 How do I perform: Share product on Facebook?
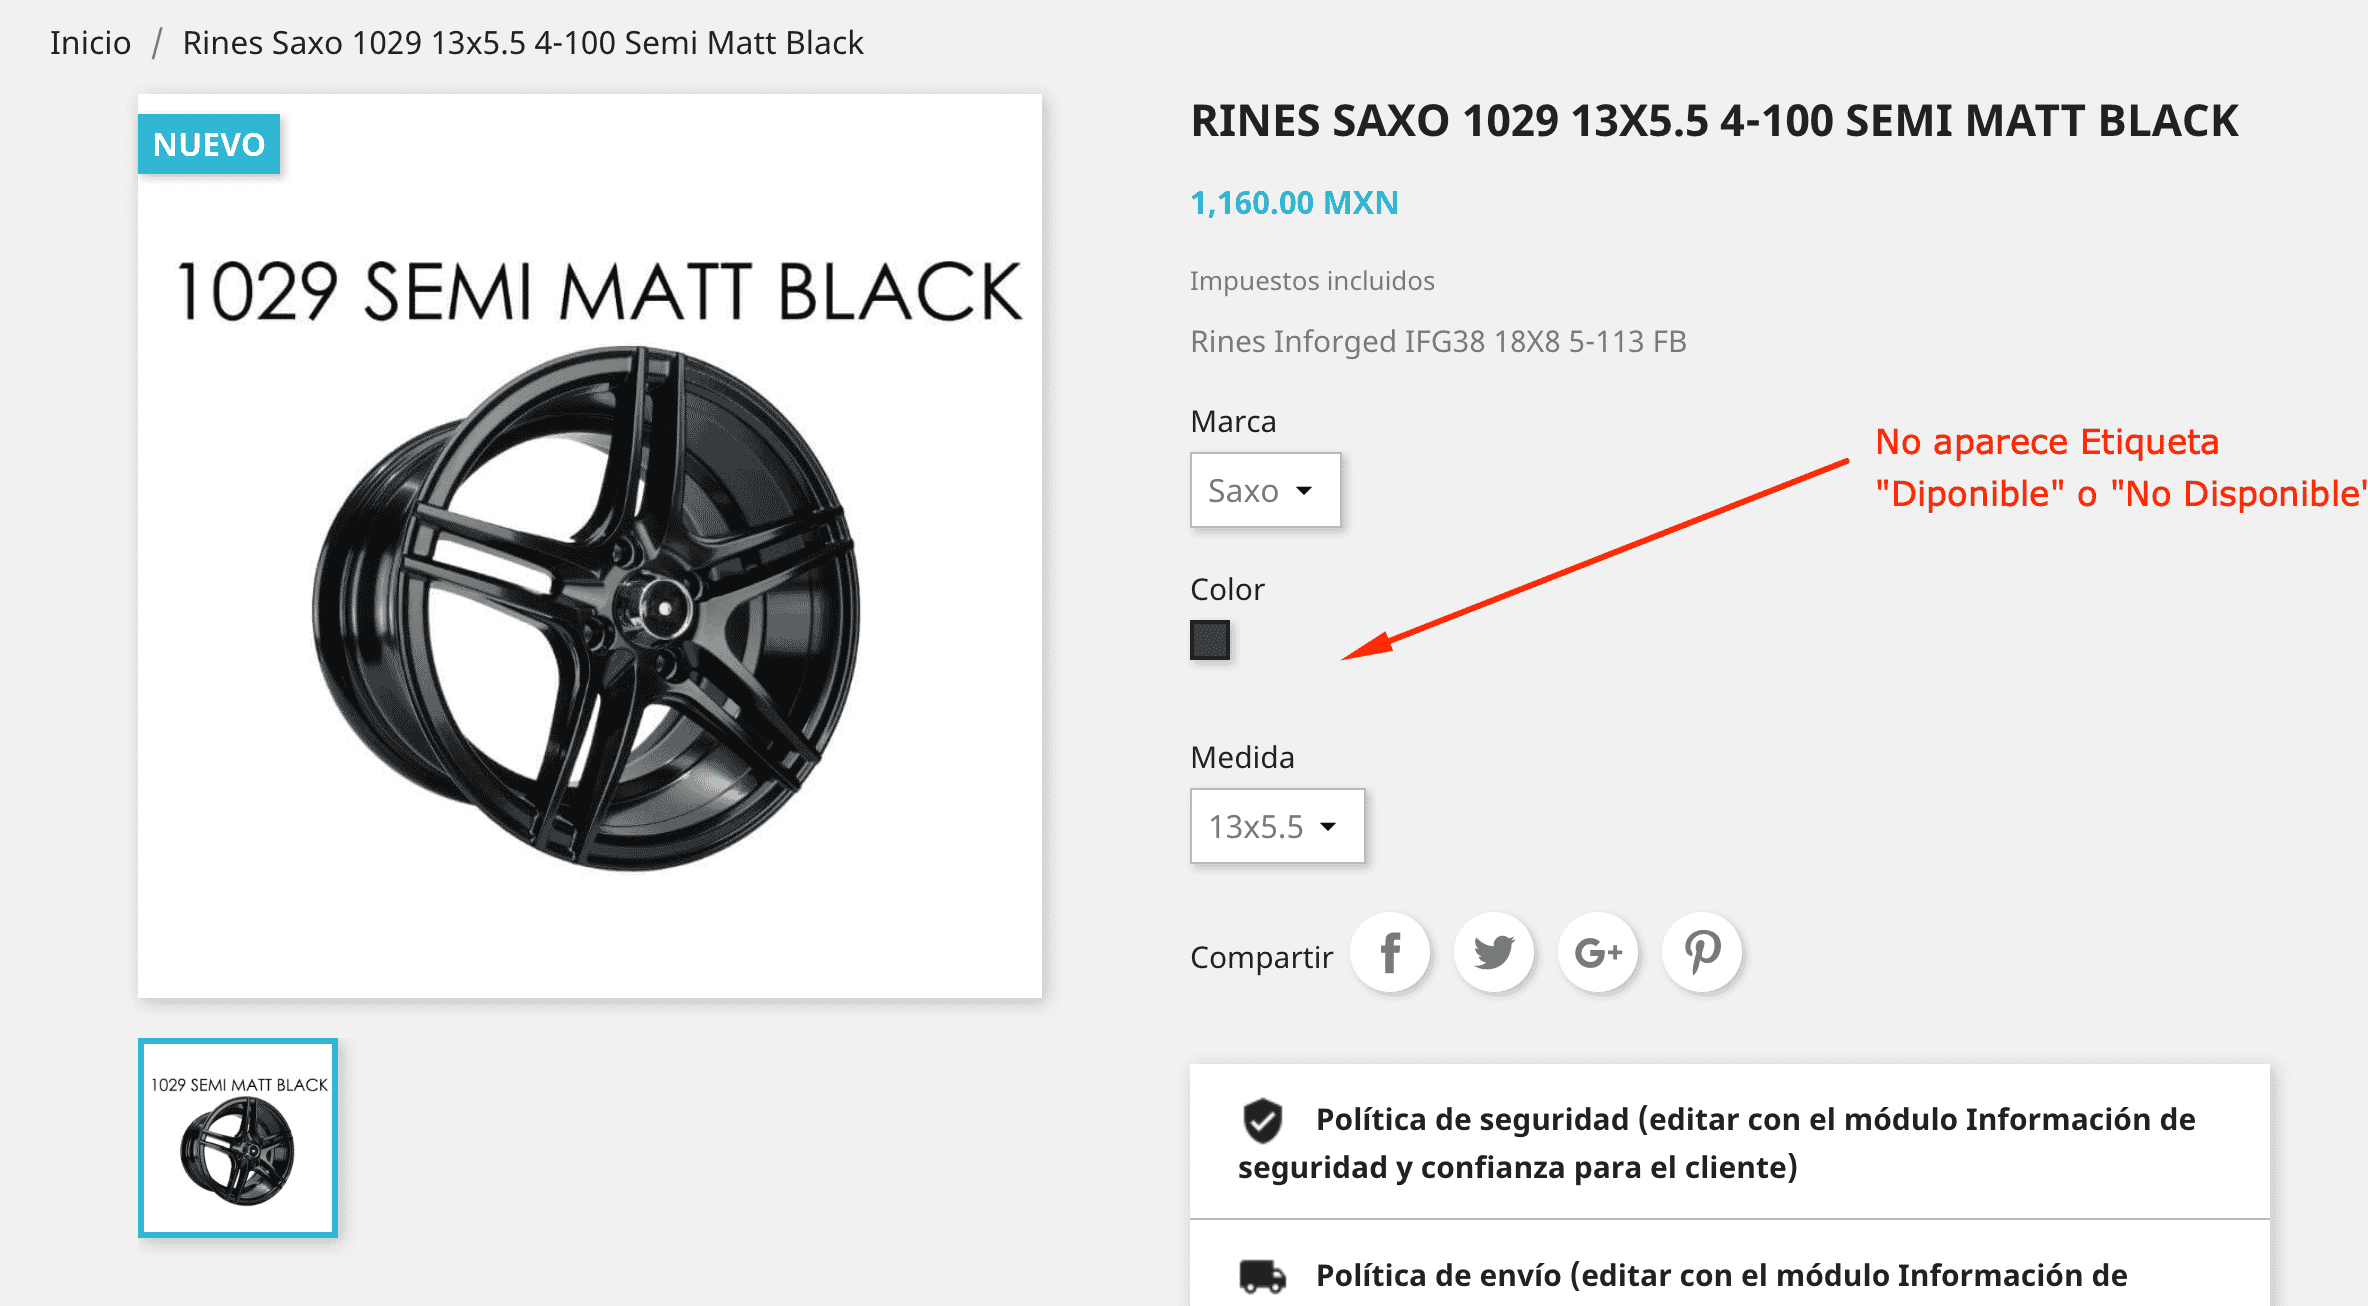point(1390,952)
